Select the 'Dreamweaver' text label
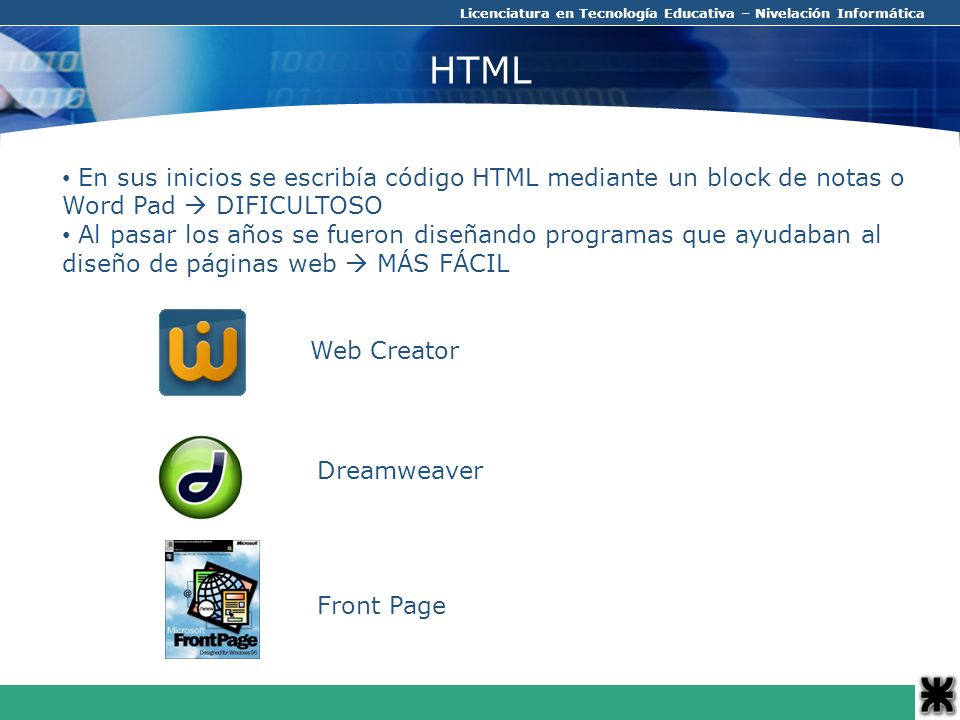This screenshot has width=960, height=720. (400, 471)
